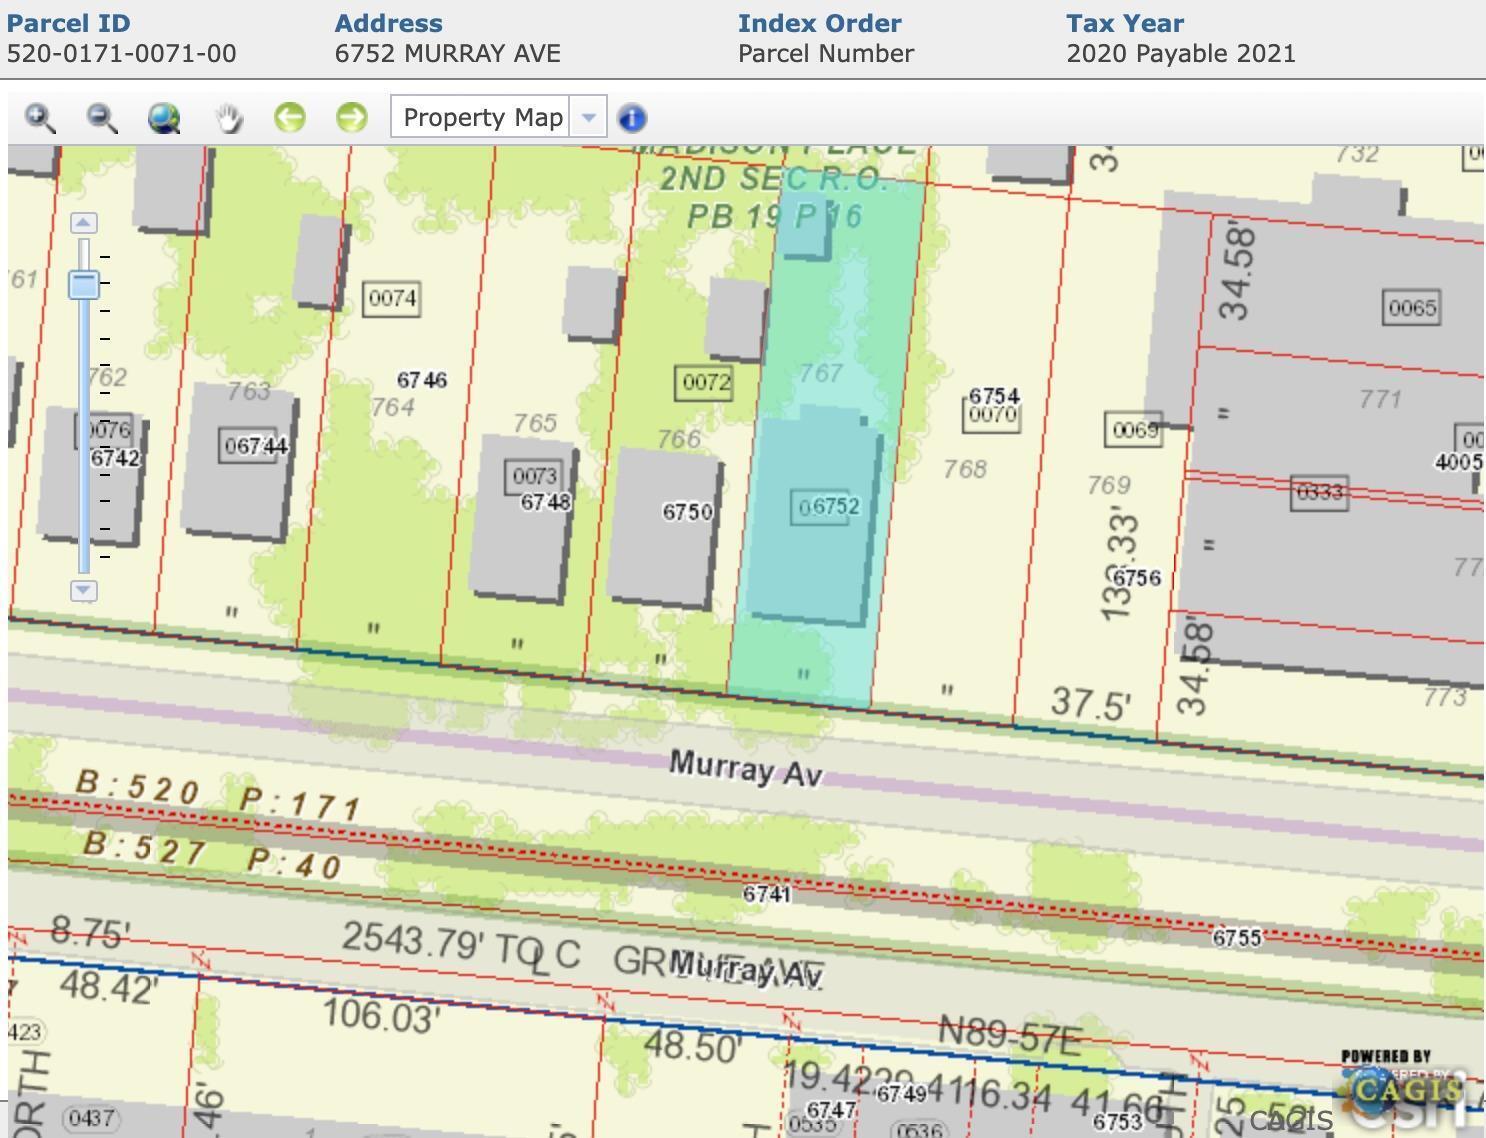
Task: Click the 48.50' dimension label
Action: click(x=692, y=1046)
